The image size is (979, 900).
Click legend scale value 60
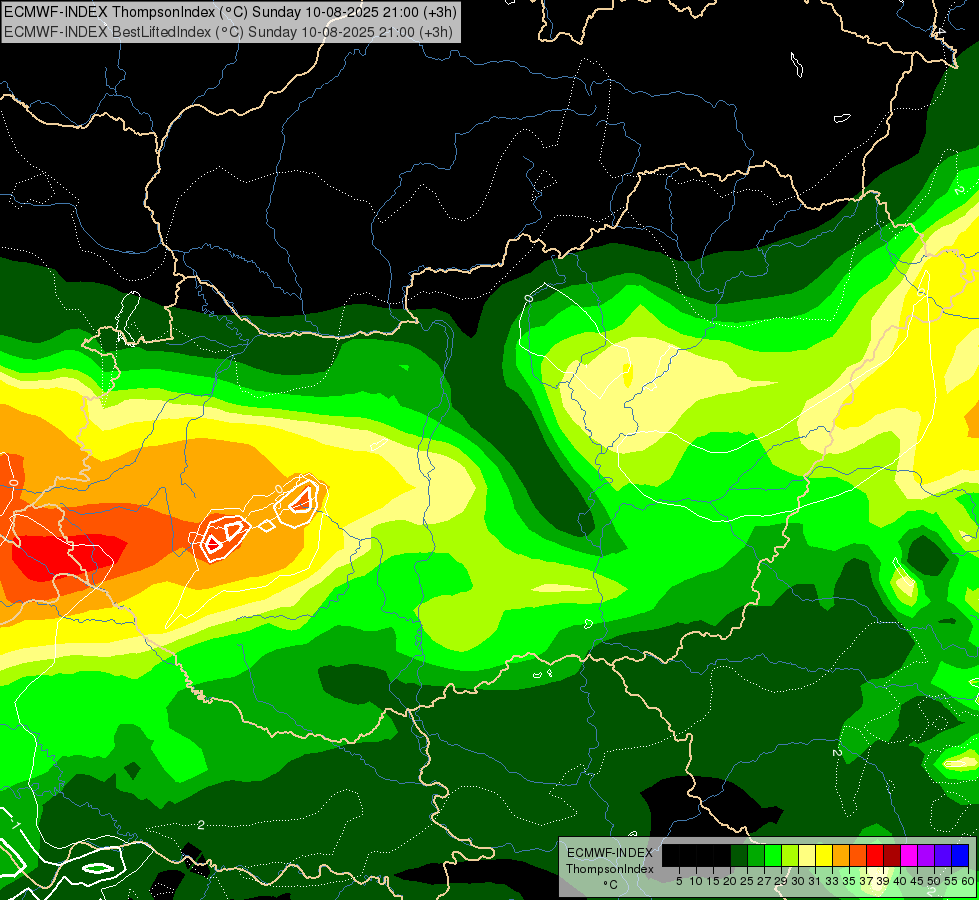pos(968,881)
